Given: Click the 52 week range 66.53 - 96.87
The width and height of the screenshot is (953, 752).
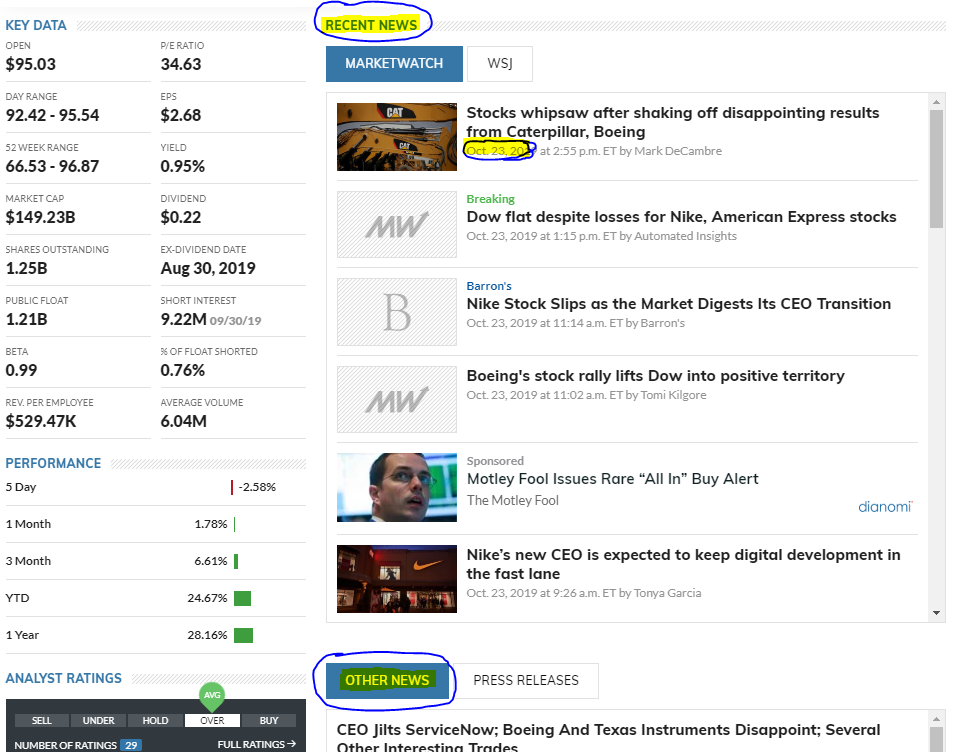Looking at the screenshot, I should click(x=52, y=167).
